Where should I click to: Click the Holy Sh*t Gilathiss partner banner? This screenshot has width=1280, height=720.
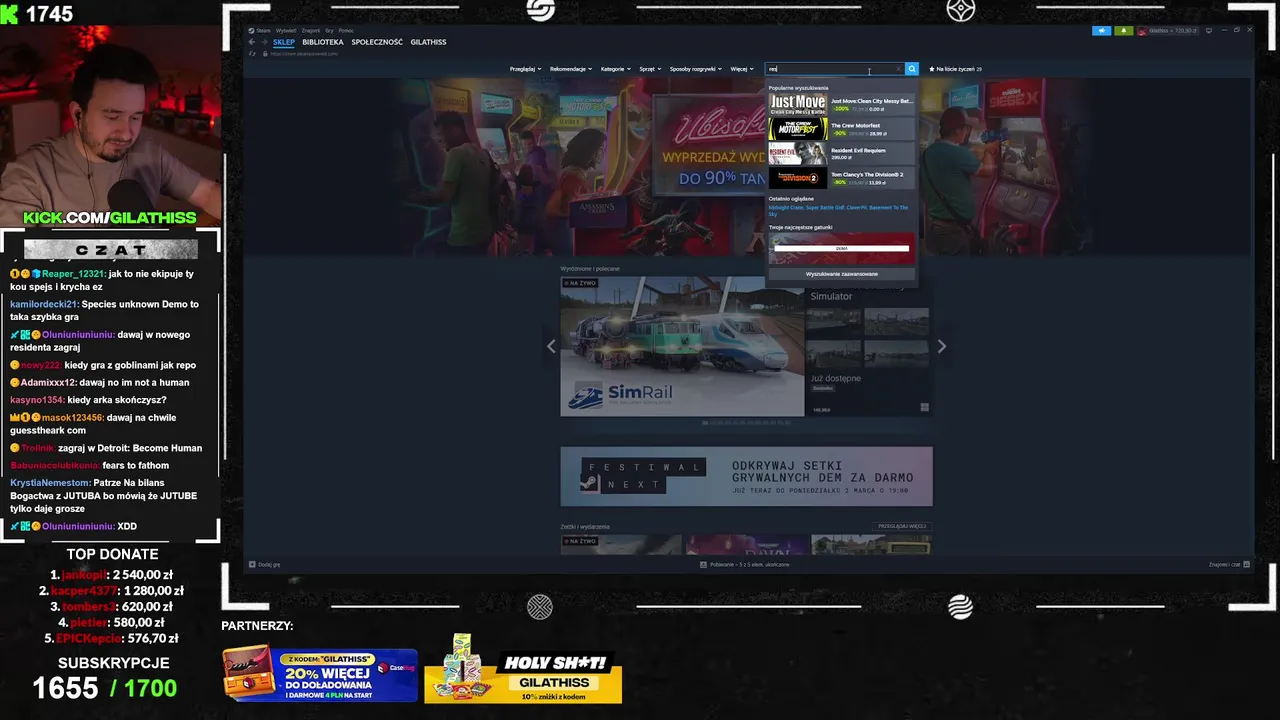click(x=523, y=668)
